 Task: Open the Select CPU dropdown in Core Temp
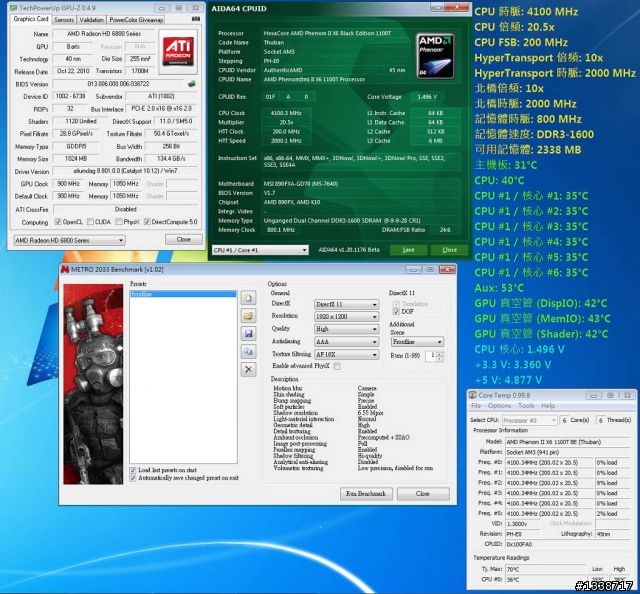(x=529, y=420)
